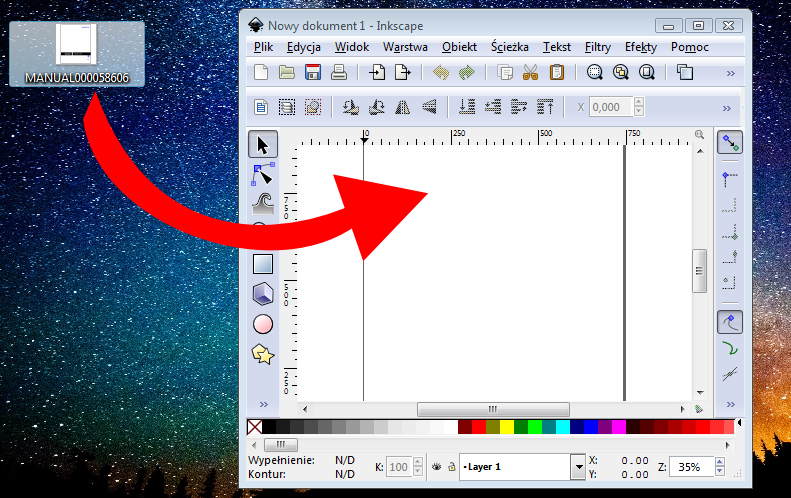Toggle Layer 1 visibility eye
Screen dimensions: 791x498
(x=436, y=467)
